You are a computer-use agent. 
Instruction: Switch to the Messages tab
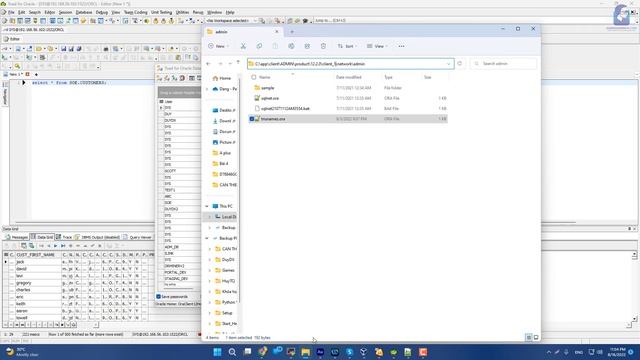[x=16, y=237]
